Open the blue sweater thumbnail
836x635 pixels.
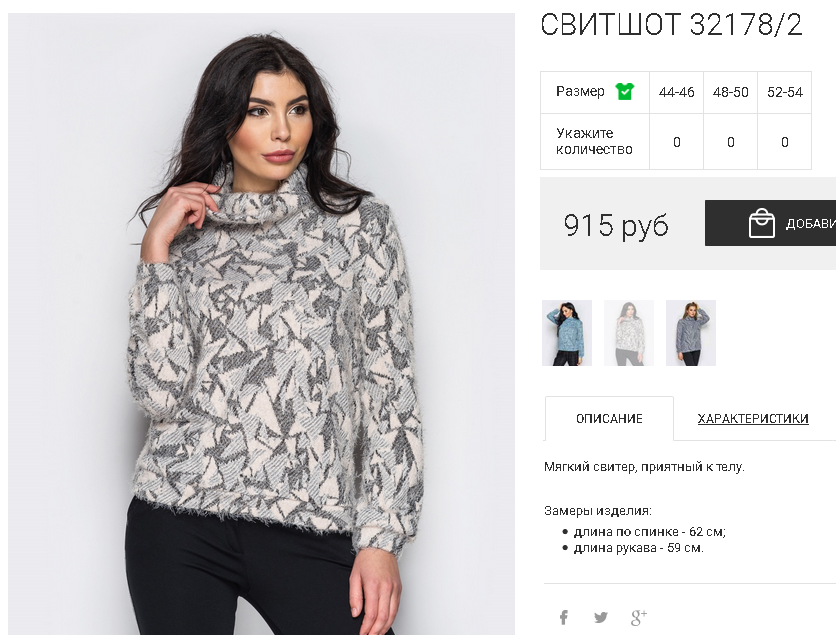click(x=567, y=333)
